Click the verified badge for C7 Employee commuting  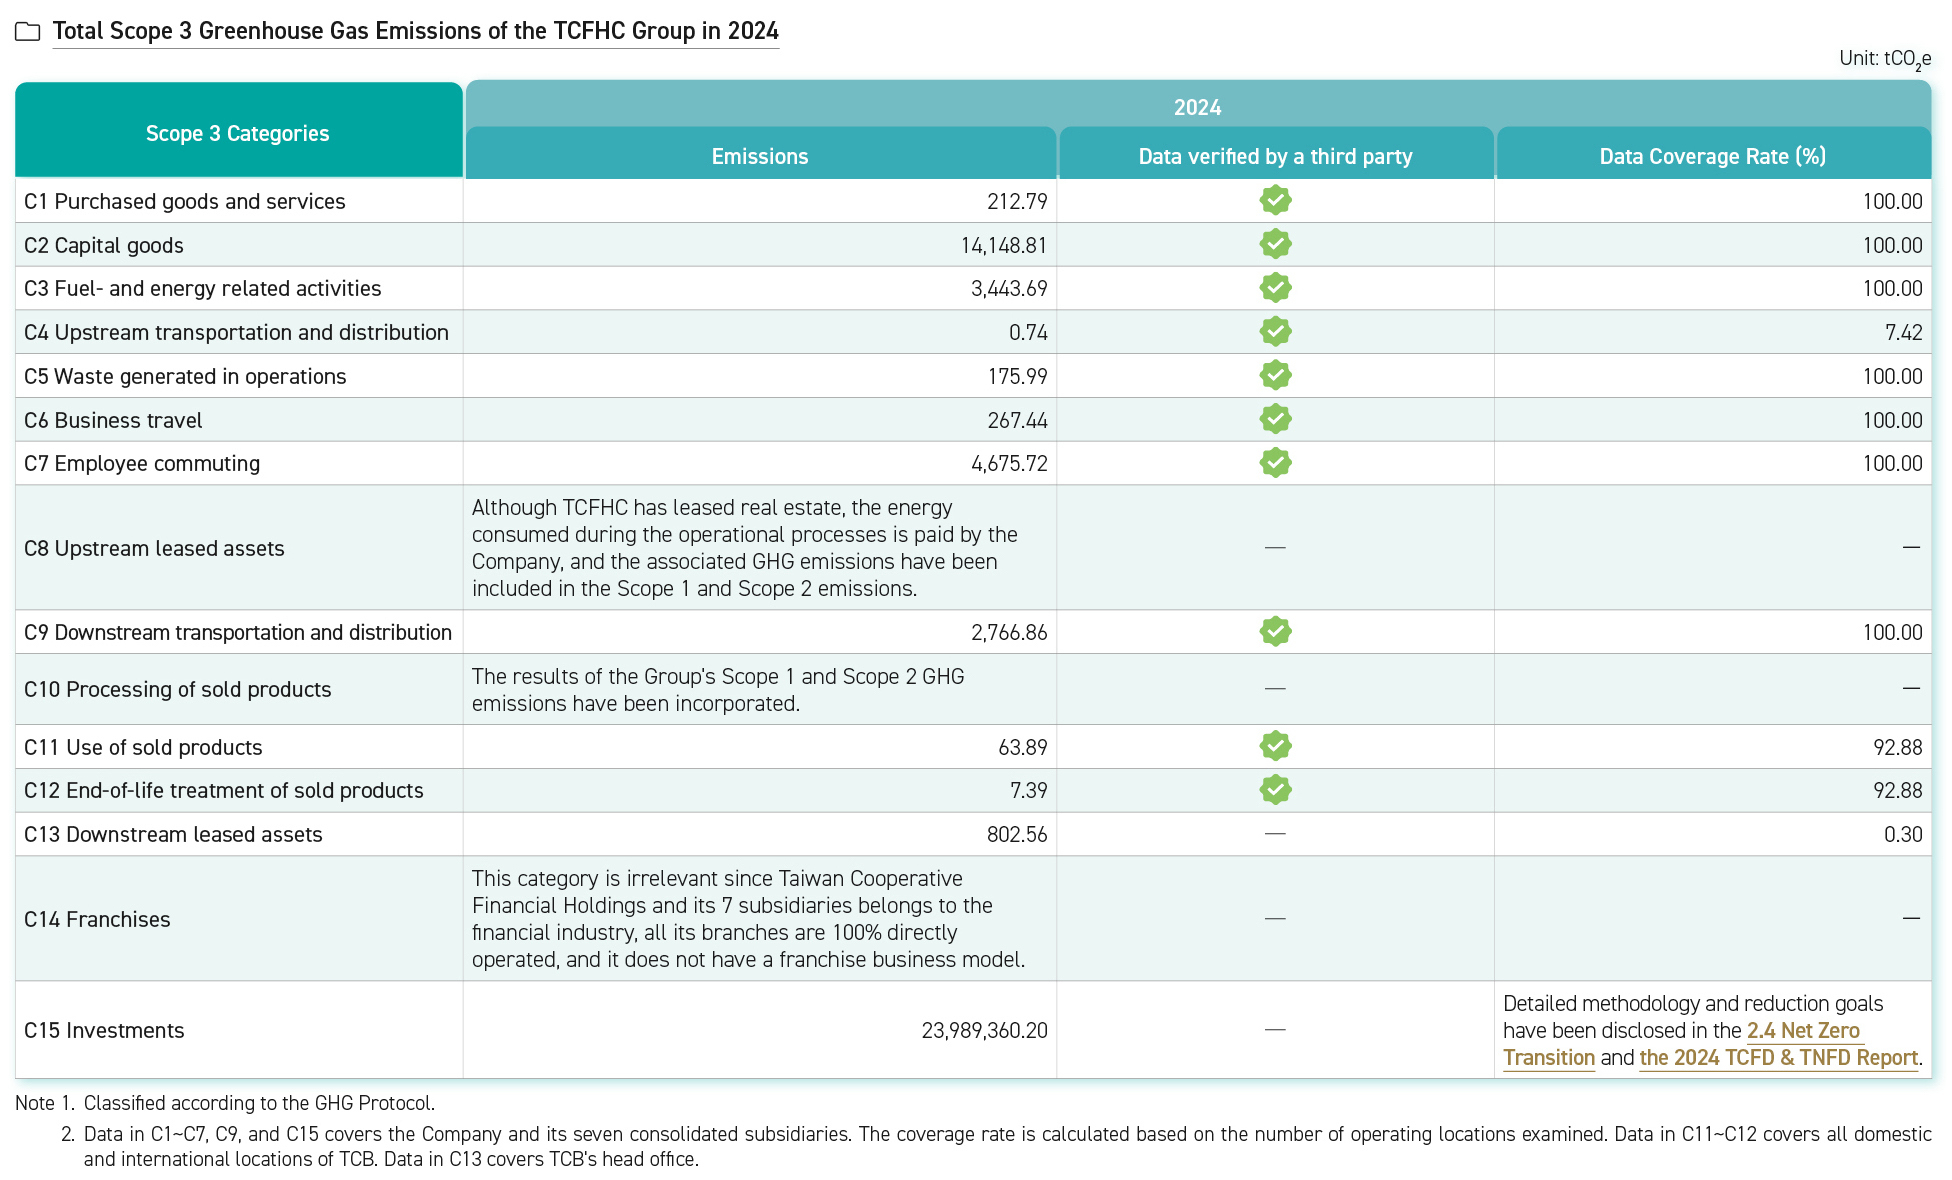coord(1275,463)
